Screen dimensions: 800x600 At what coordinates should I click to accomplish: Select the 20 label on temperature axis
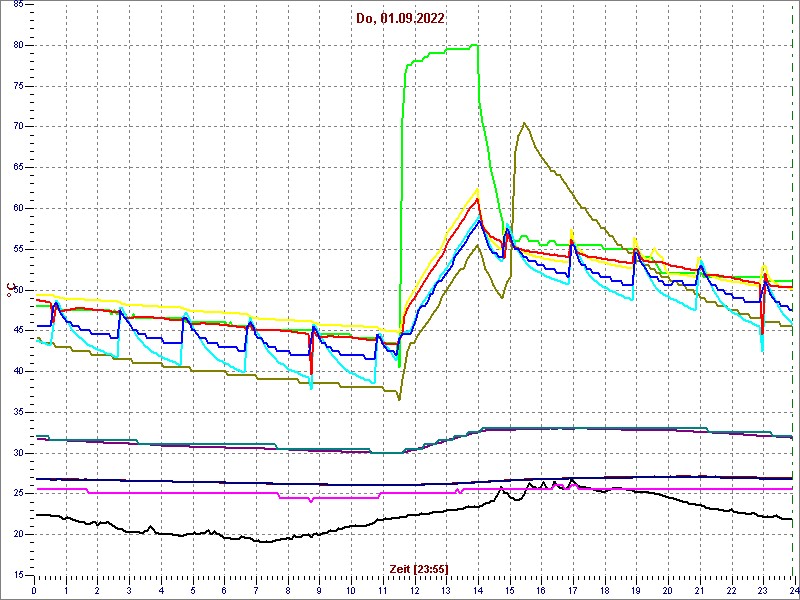pyautogui.click(x=18, y=535)
